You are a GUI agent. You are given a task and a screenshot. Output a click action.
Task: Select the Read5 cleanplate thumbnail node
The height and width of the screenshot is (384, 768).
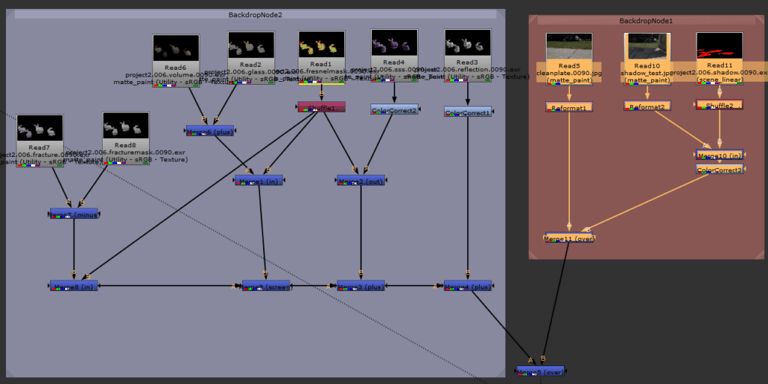tap(569, 59)
